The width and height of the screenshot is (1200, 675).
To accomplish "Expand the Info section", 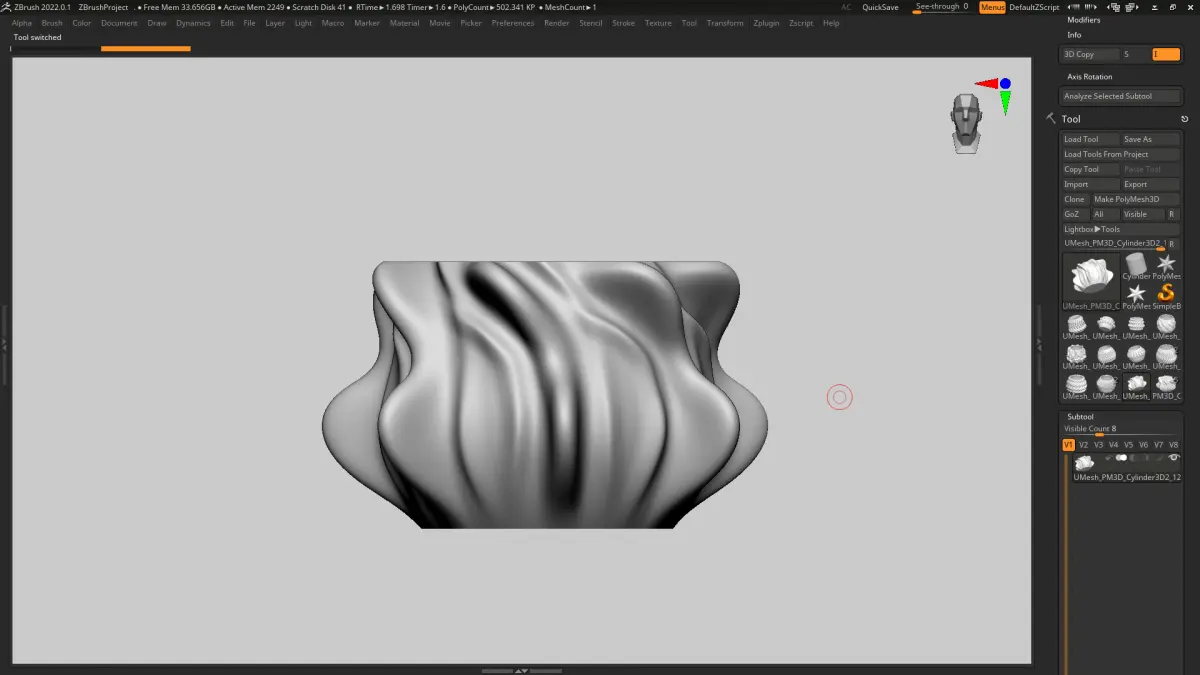I will tap(1074, 35).
